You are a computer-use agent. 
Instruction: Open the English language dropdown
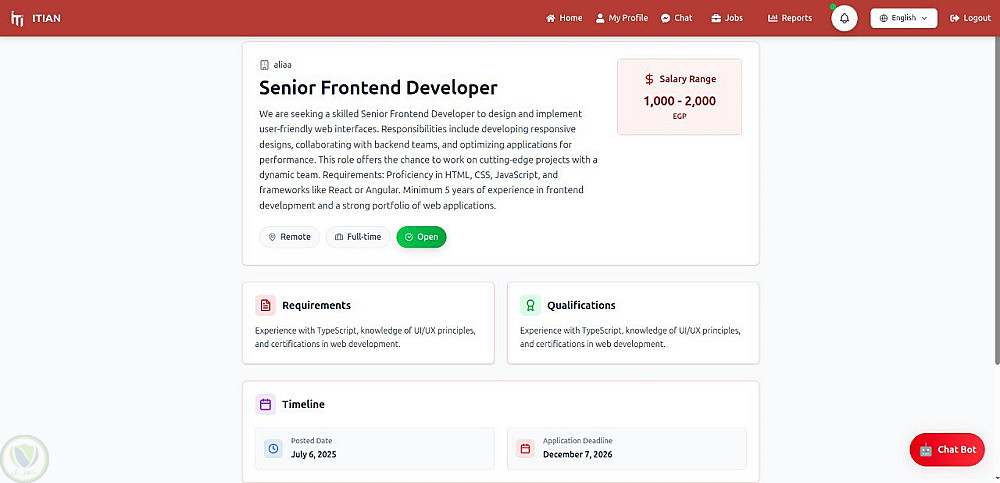coord(903,18)
